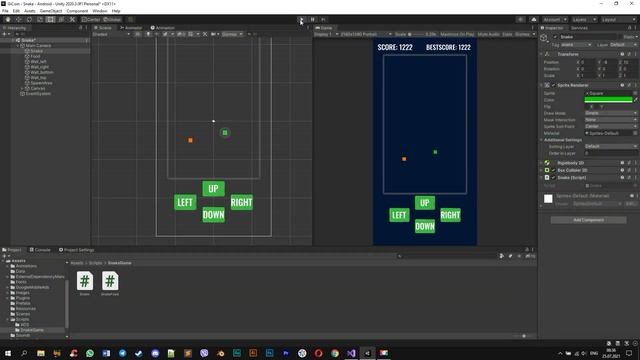Open the custom editor tools icon

coord(72,20)
